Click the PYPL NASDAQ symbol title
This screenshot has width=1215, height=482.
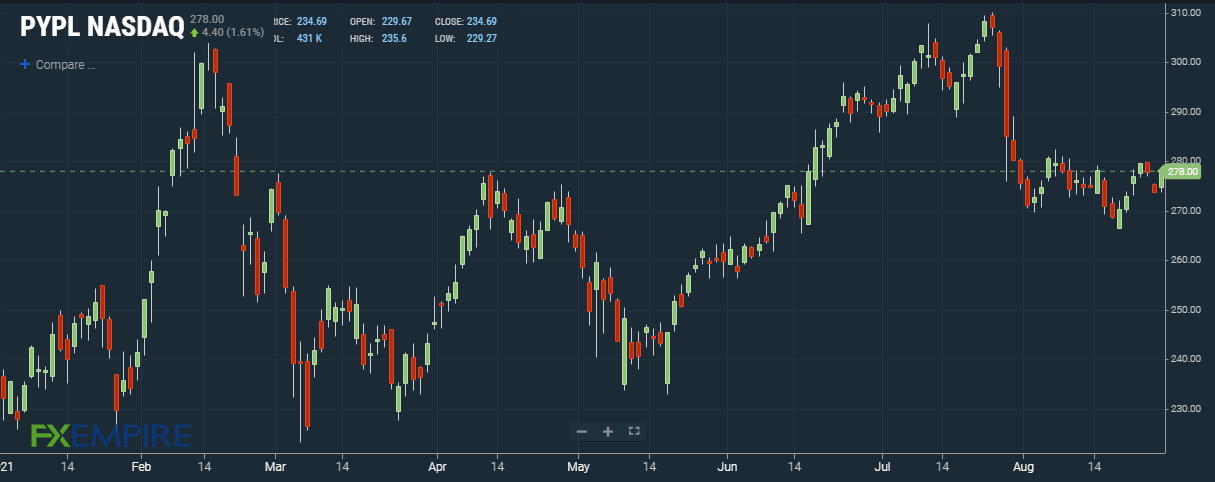[101, 27]
